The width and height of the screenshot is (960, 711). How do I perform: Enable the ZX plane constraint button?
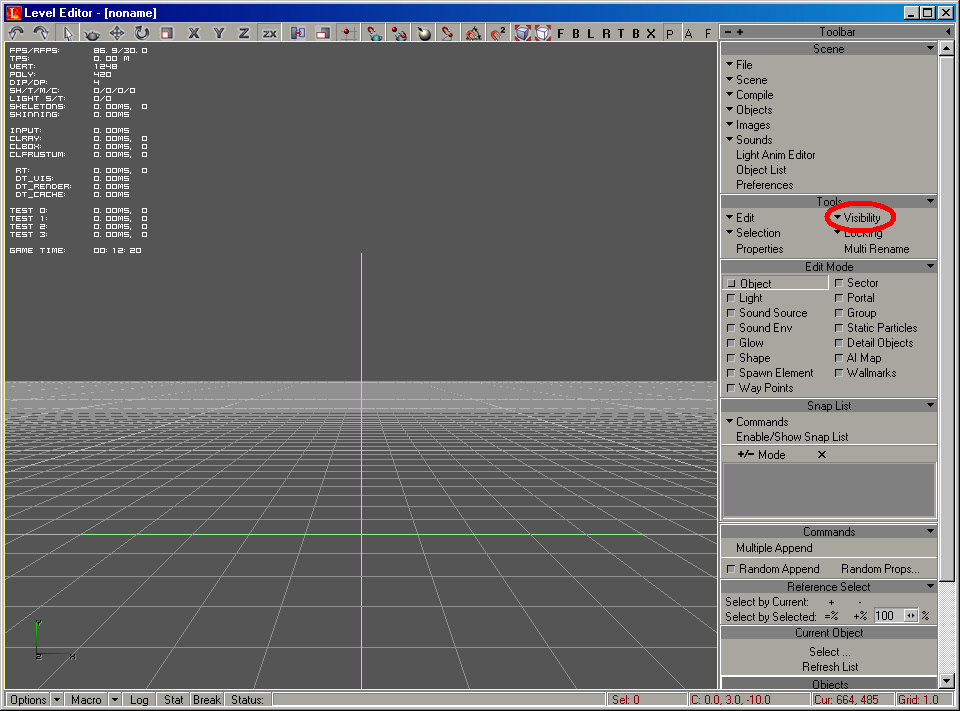coord(269,33)
